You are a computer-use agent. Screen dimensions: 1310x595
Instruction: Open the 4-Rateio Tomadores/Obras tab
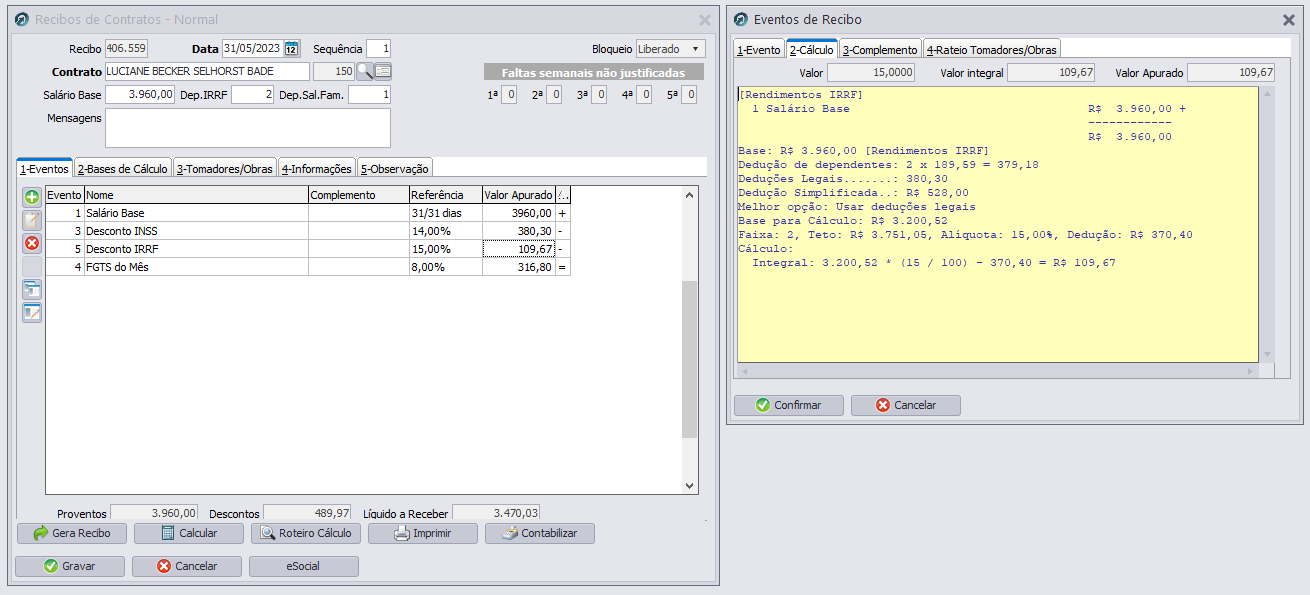[991, 49]
